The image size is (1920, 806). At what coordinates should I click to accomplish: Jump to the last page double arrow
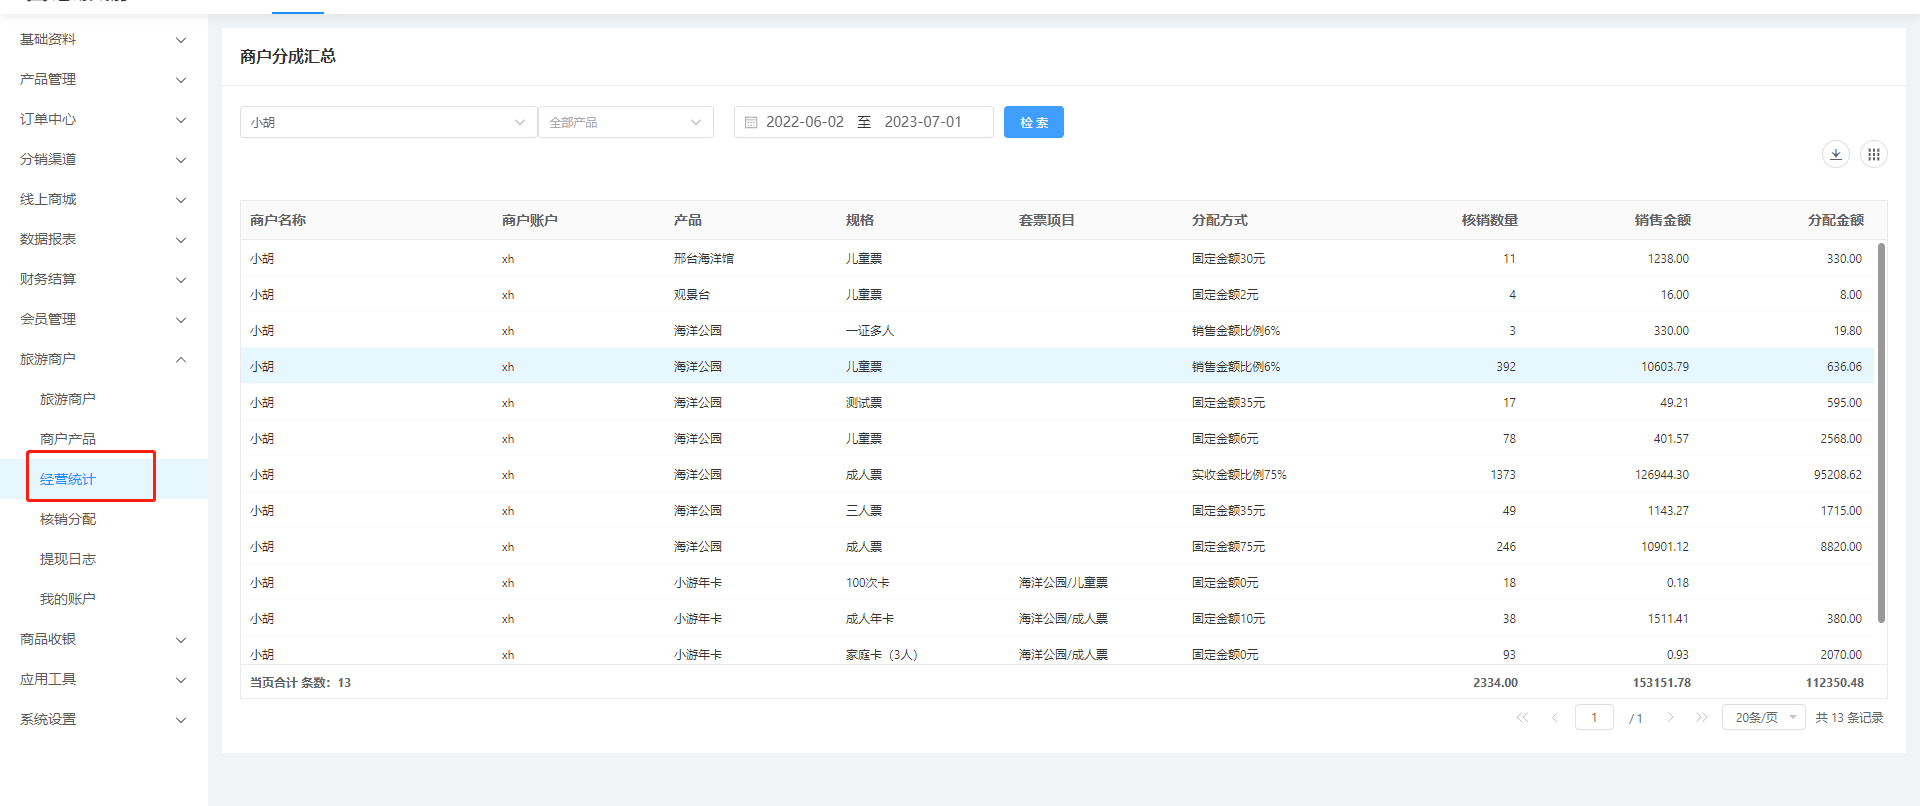pyautogui.click(x=1701, y=717)
